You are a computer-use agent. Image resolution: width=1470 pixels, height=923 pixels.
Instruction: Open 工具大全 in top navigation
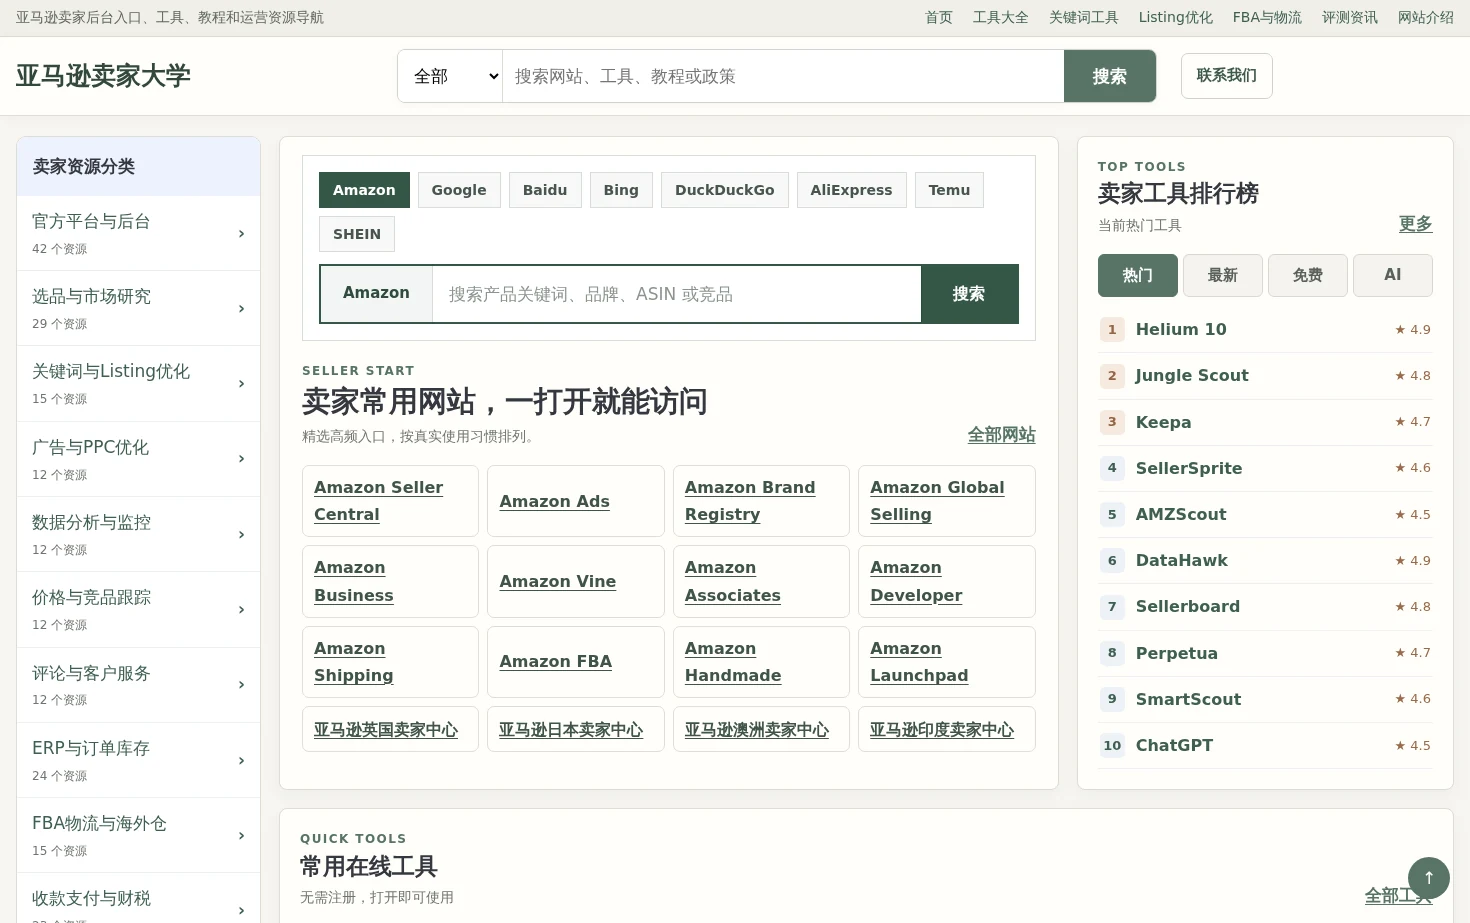[x=1000, y=17]
